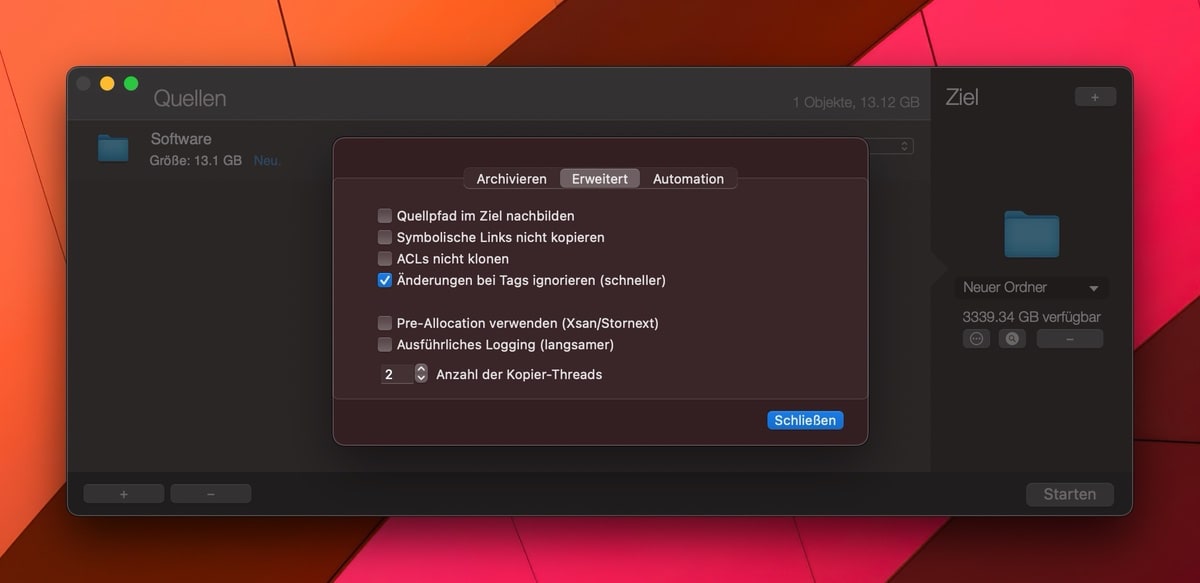
Task: Click the blue destination folder icon
Action: coord(1031,234)
